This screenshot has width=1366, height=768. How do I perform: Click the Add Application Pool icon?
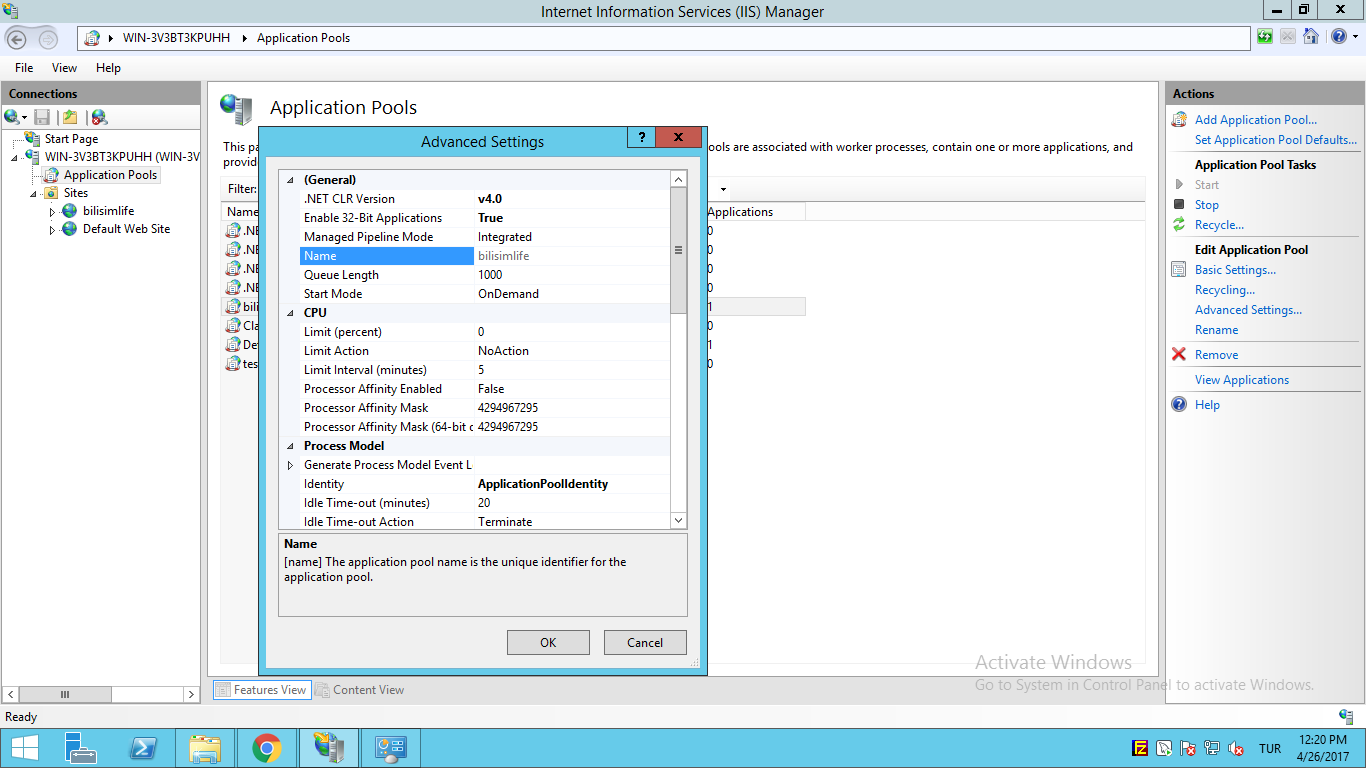(1179, 120)
